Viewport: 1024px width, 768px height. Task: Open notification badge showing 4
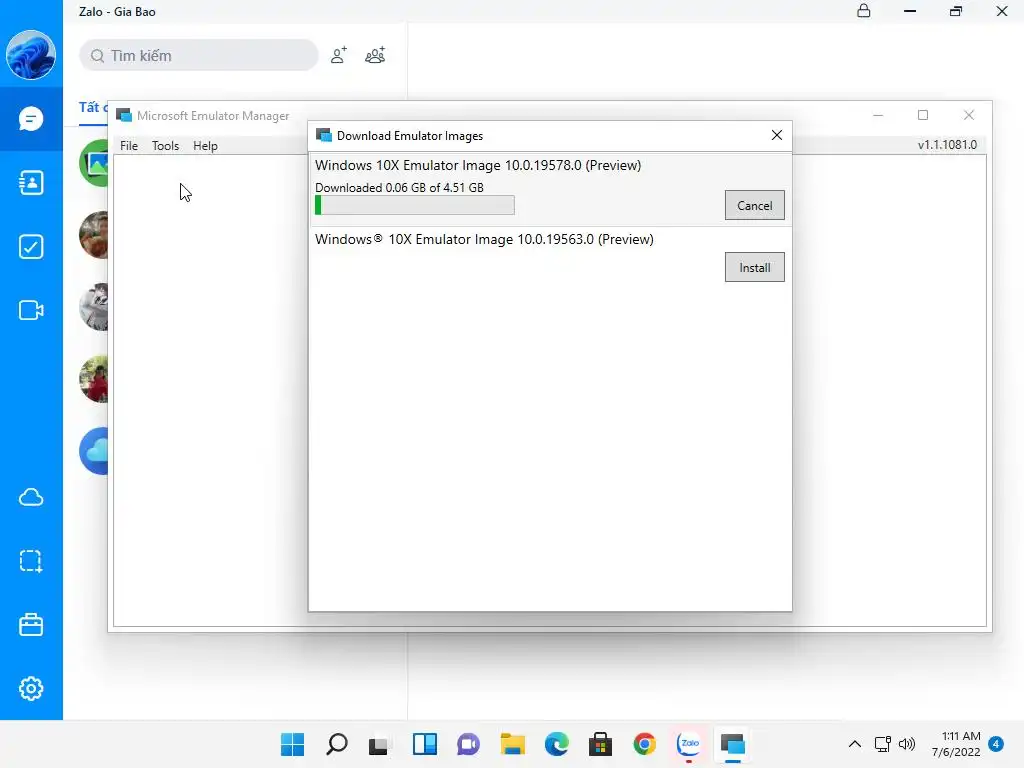click(996, 744)
